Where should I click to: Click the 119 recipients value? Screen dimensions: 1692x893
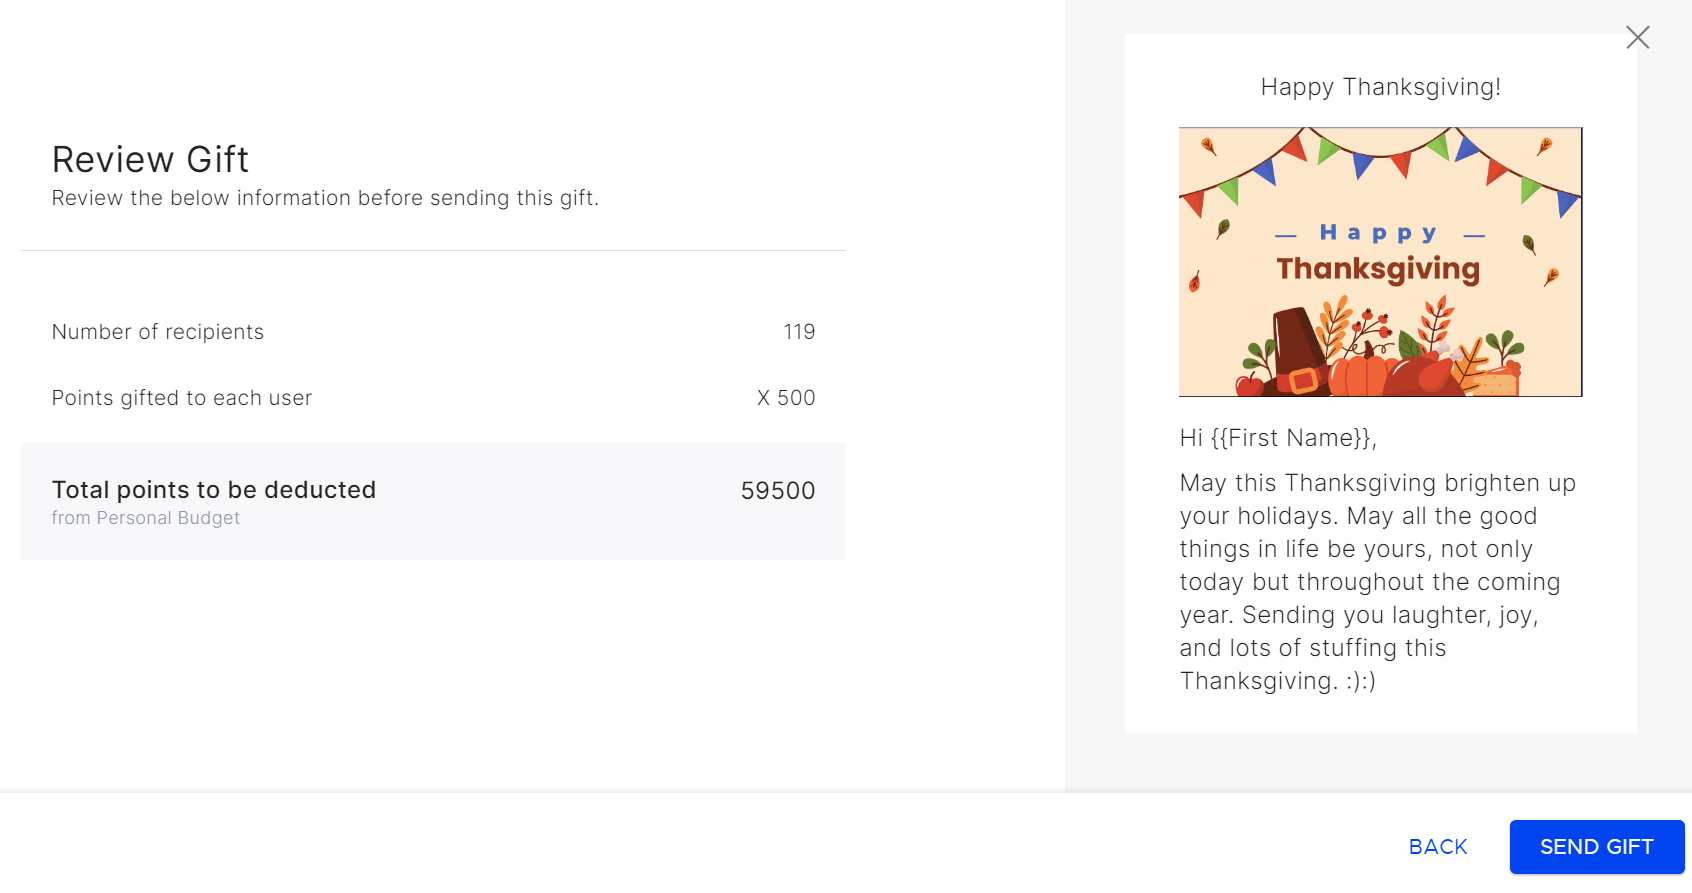(x=799, y=332)
